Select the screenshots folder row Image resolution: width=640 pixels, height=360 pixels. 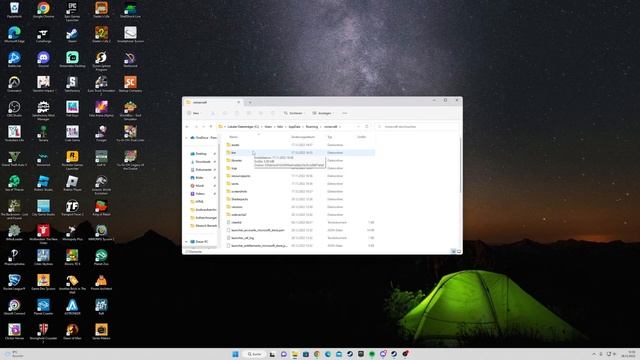pos(300,191)
